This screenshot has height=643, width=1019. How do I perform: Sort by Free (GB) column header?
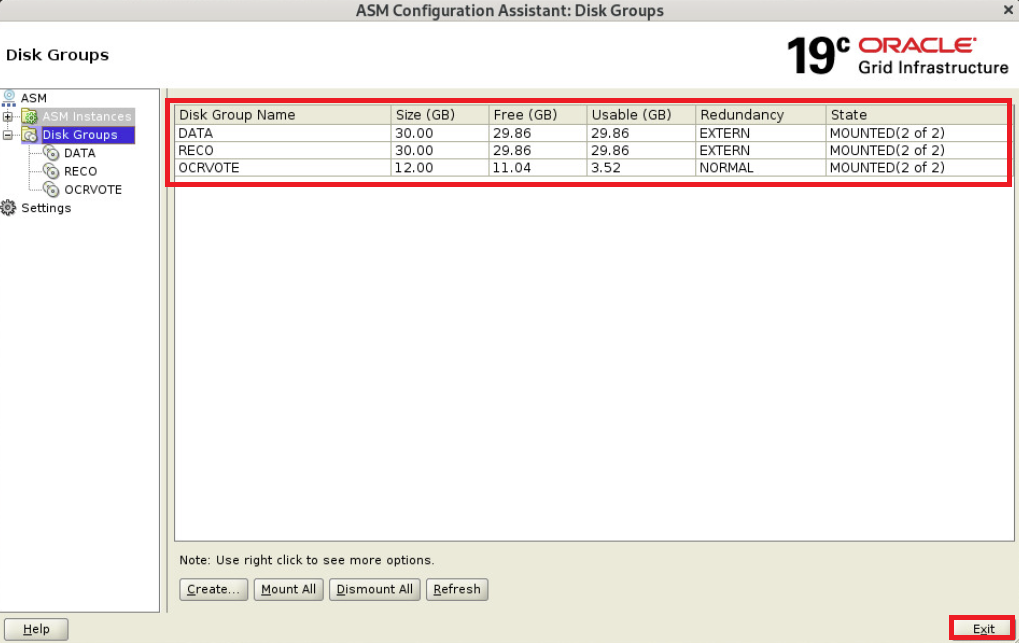(537, 115)
